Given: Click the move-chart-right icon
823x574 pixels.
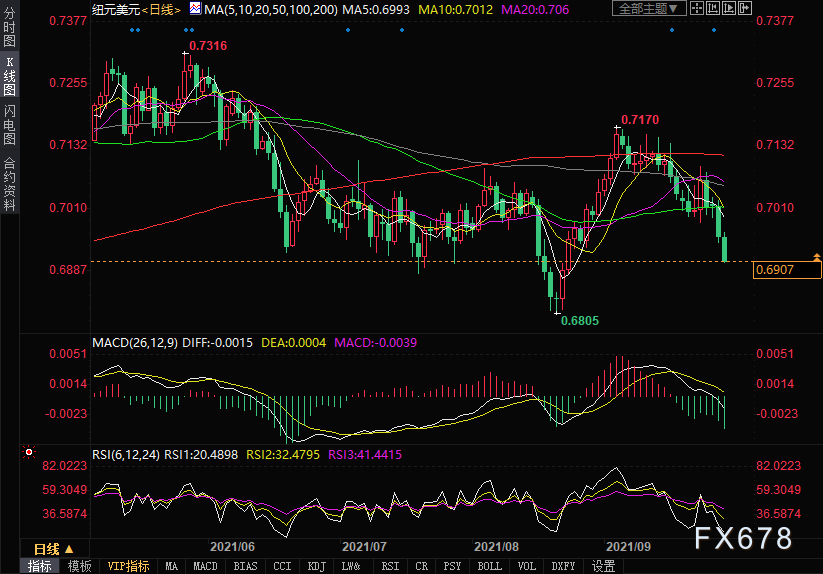Looking at the screenshot, I should click(x=745, y=8).
